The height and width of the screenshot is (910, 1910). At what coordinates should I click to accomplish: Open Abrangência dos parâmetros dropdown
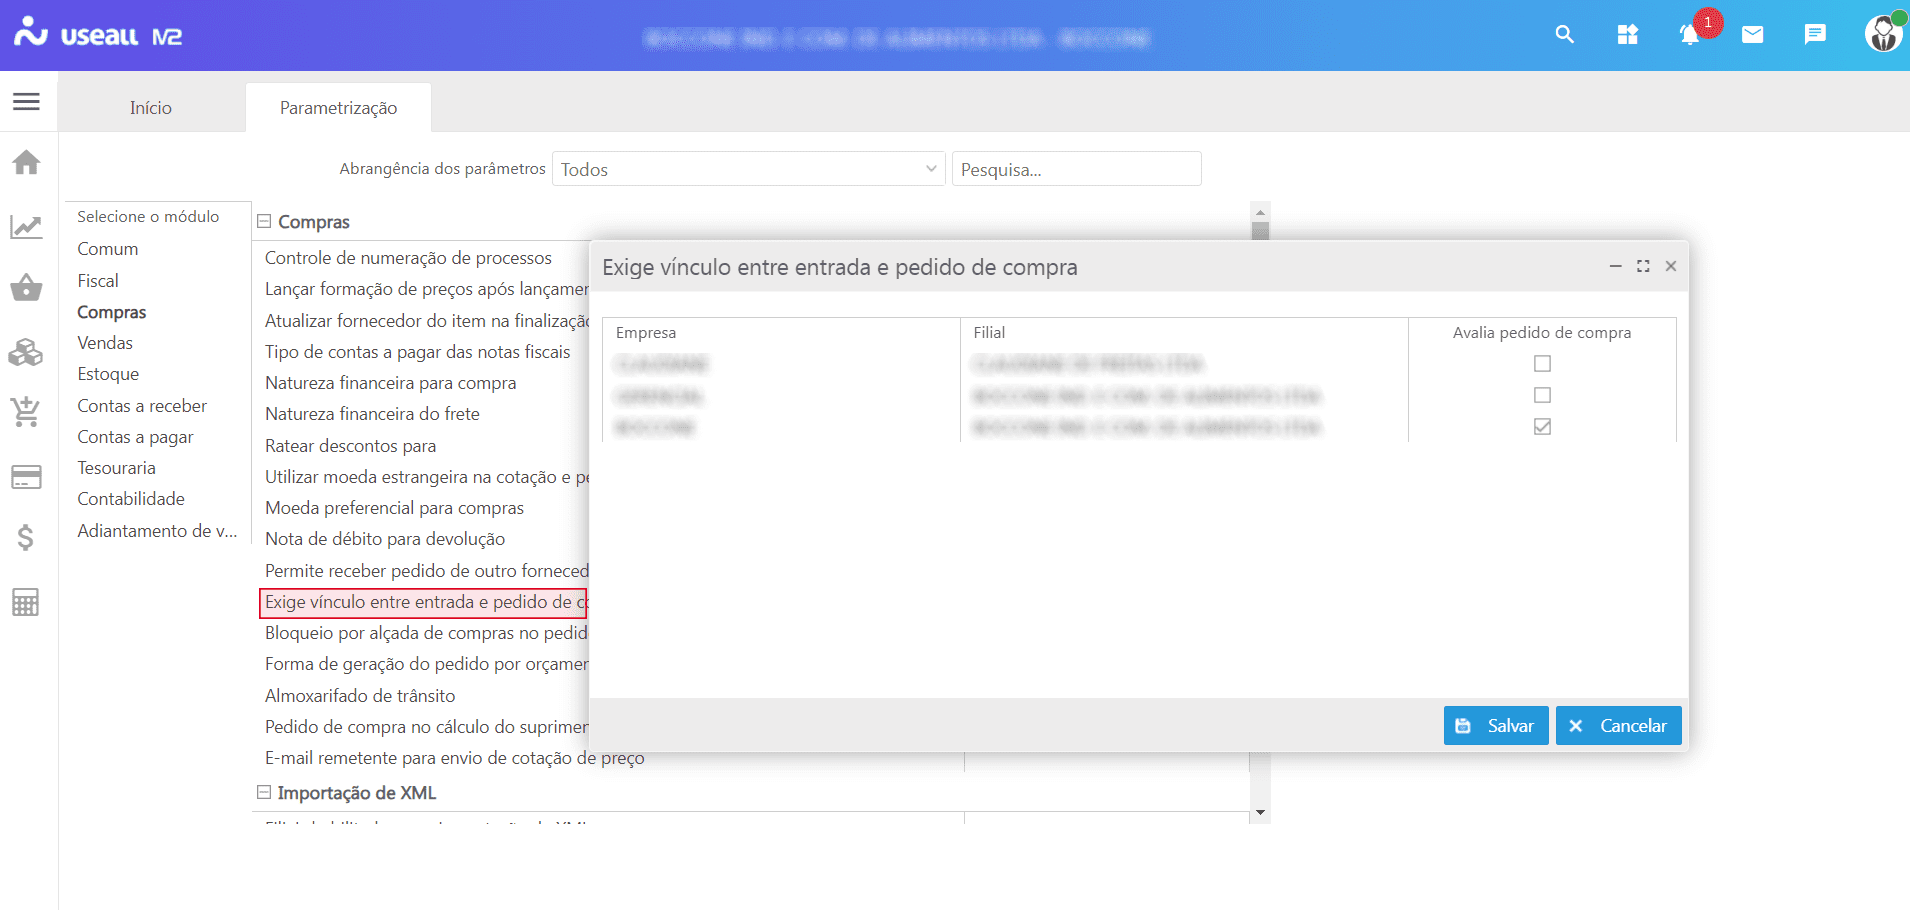click(748, 169)
